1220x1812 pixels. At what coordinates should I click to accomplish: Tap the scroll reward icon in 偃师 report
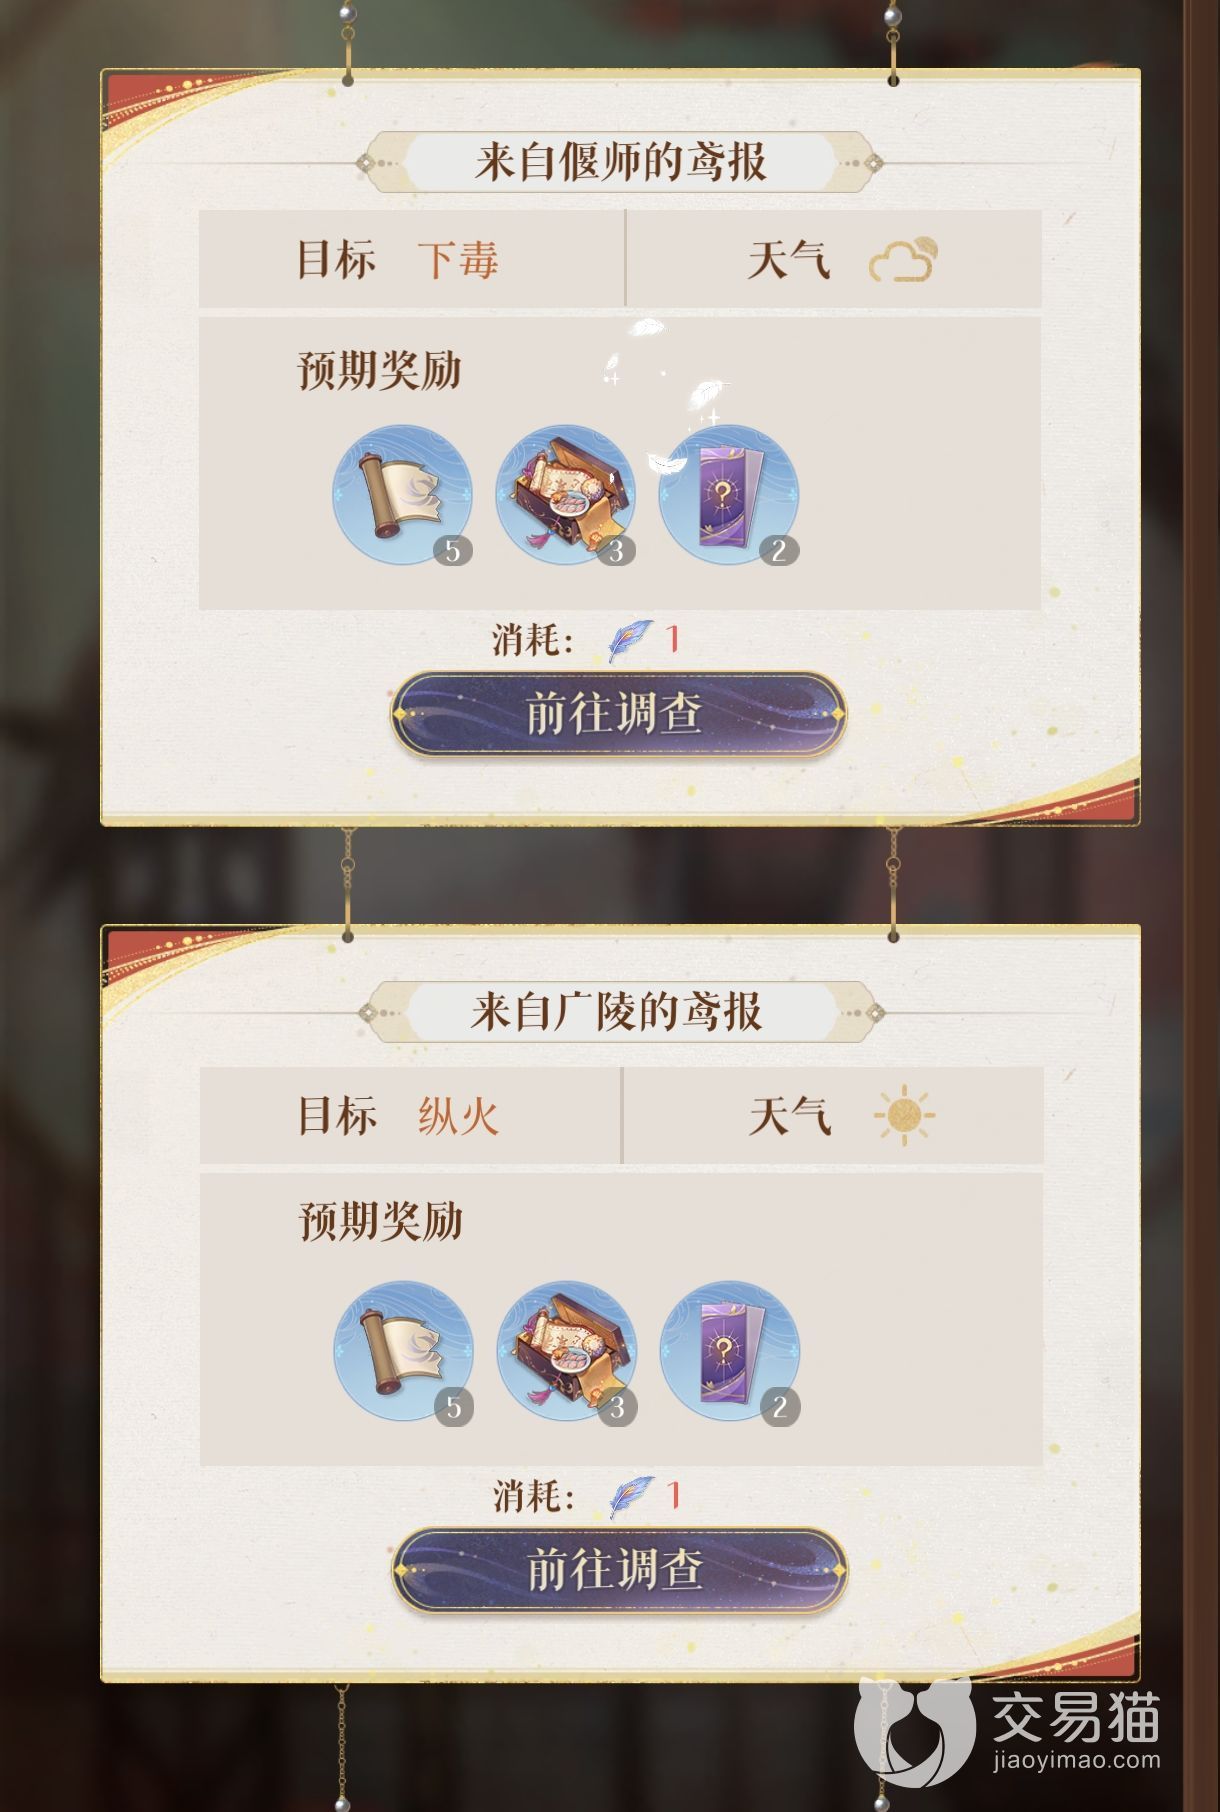point(403,496)
